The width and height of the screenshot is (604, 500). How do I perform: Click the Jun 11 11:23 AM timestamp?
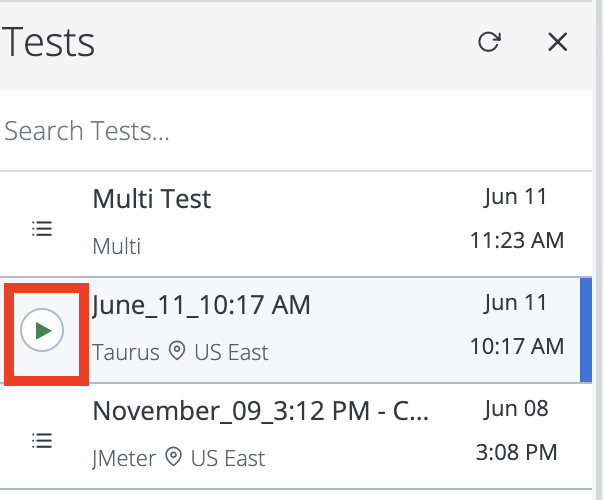click(517, 219)
